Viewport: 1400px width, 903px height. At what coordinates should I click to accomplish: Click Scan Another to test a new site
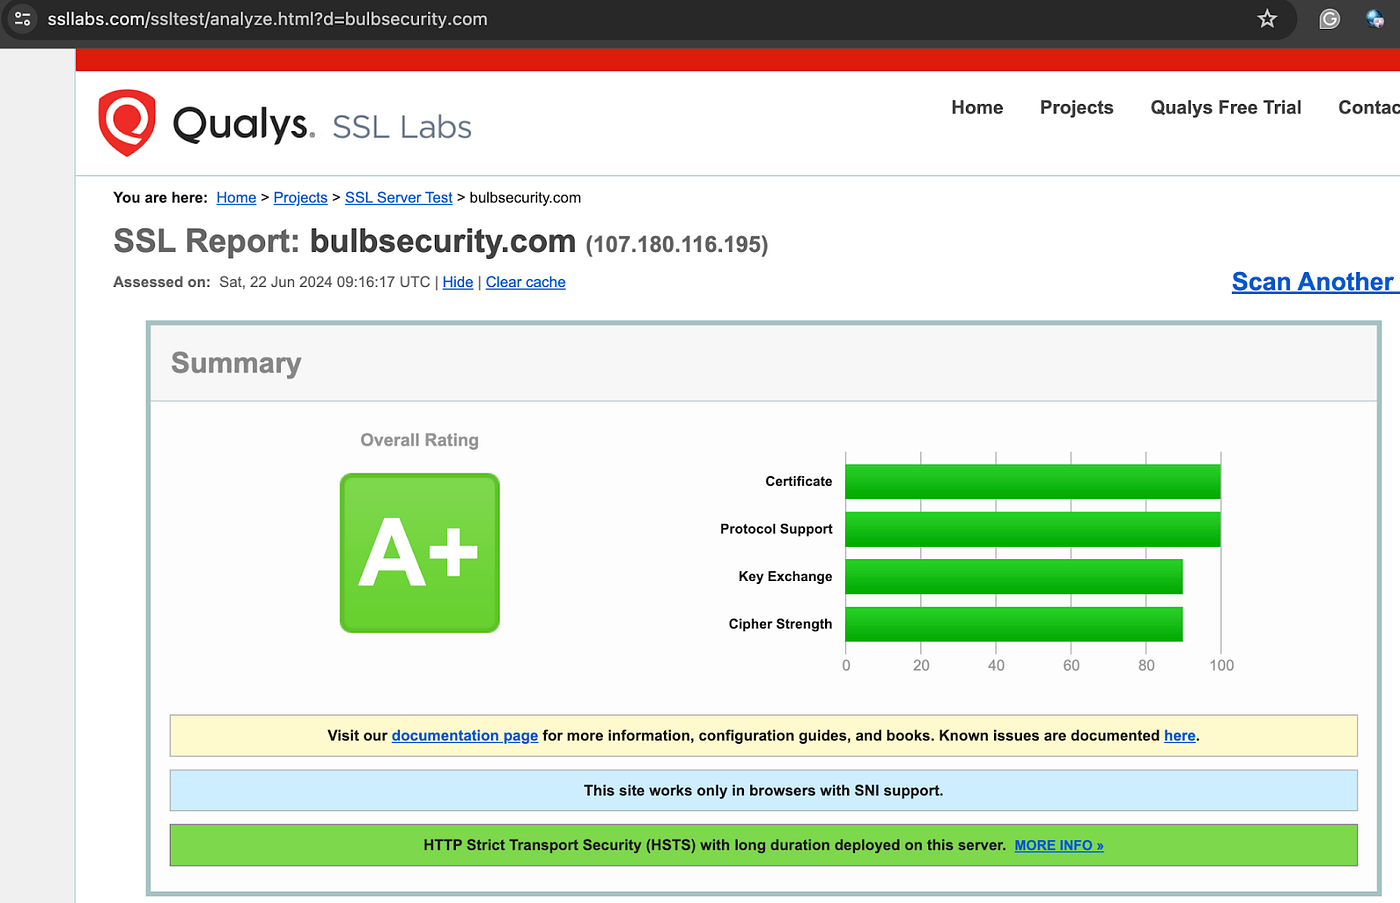click(x=1313, y=281)
